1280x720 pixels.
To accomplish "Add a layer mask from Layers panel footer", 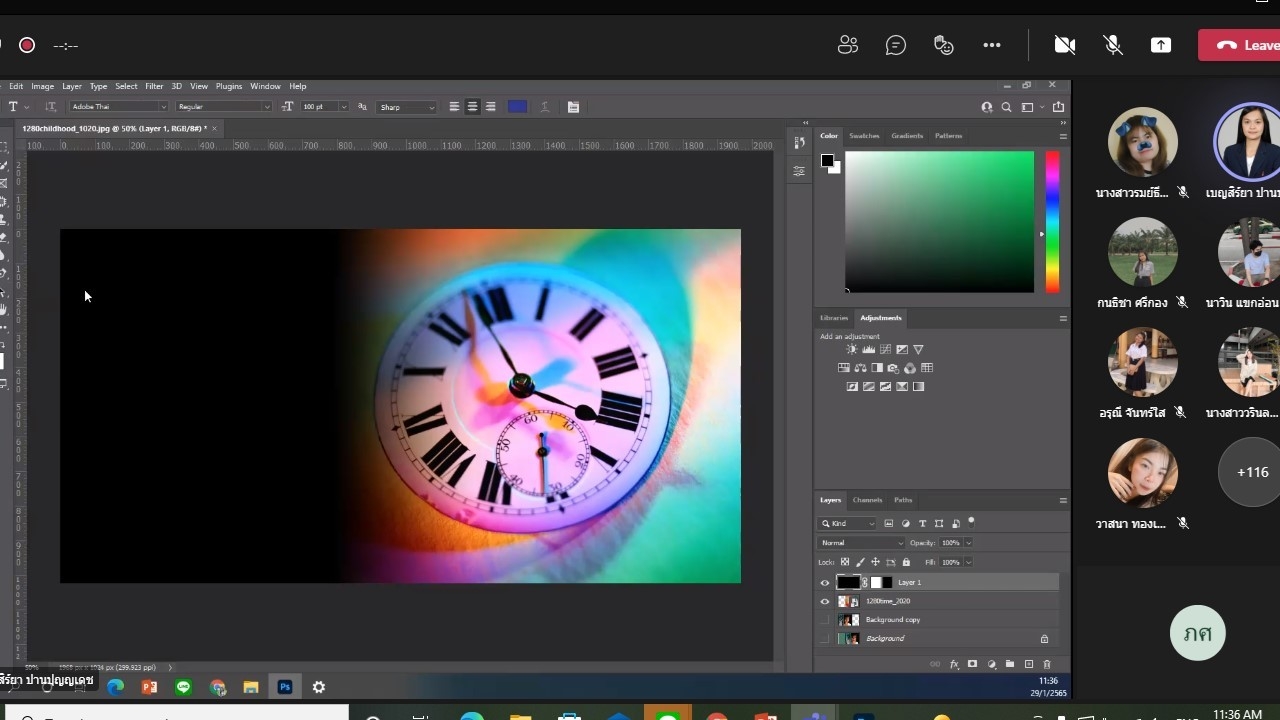I will click(972, 664).
